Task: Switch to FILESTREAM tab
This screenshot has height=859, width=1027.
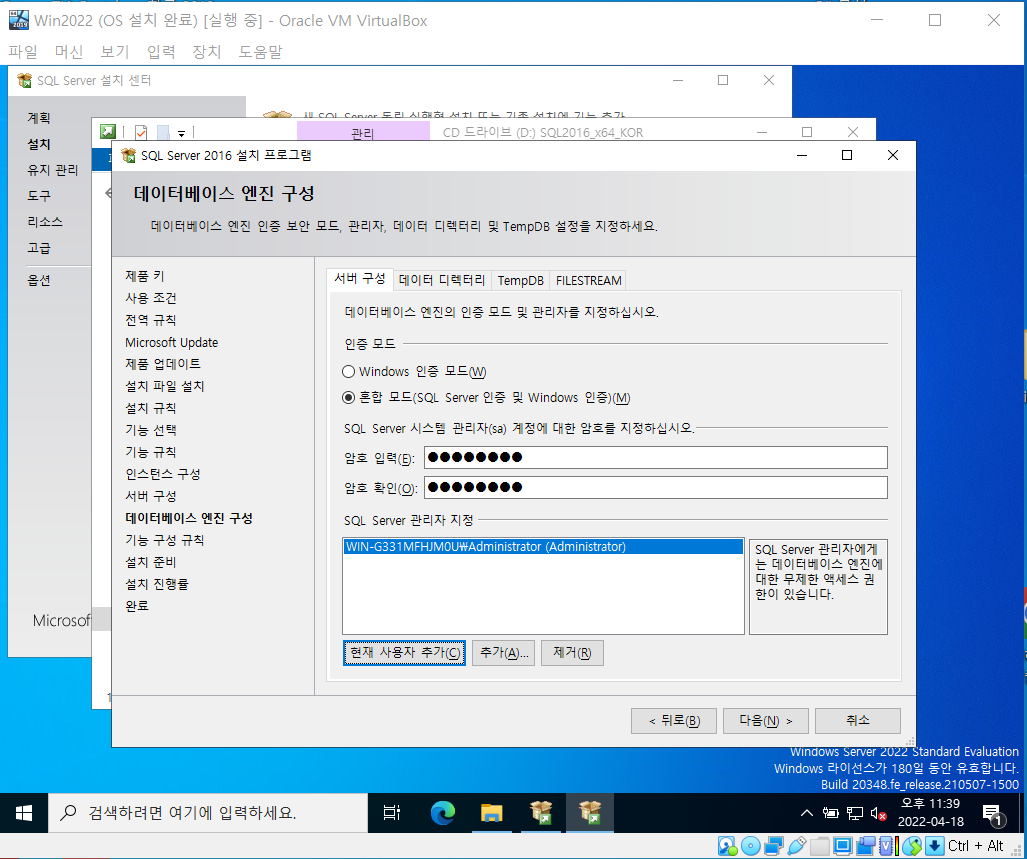Action: click(x=588, y=280)
